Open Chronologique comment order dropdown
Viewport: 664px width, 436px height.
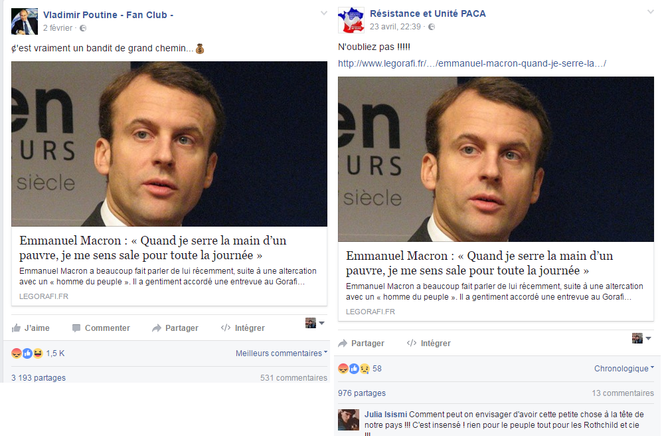pos(624,368)
